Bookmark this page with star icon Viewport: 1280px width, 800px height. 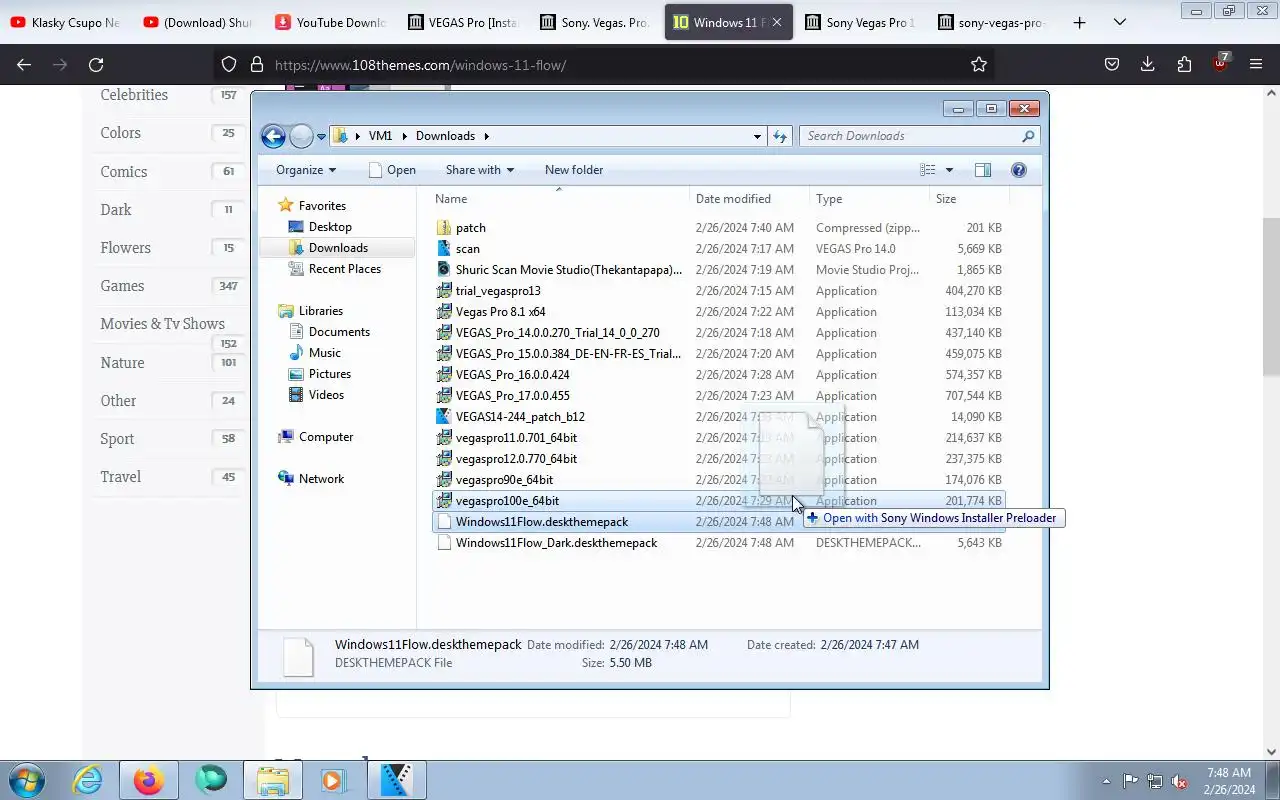979,65
